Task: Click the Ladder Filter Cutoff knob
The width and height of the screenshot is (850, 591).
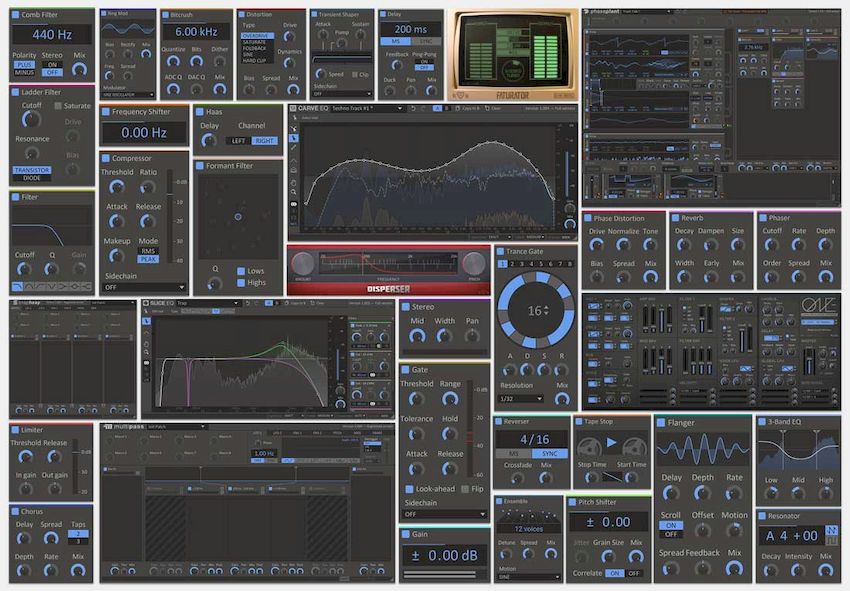Action: pyautogui.click(x=31, y=119)
